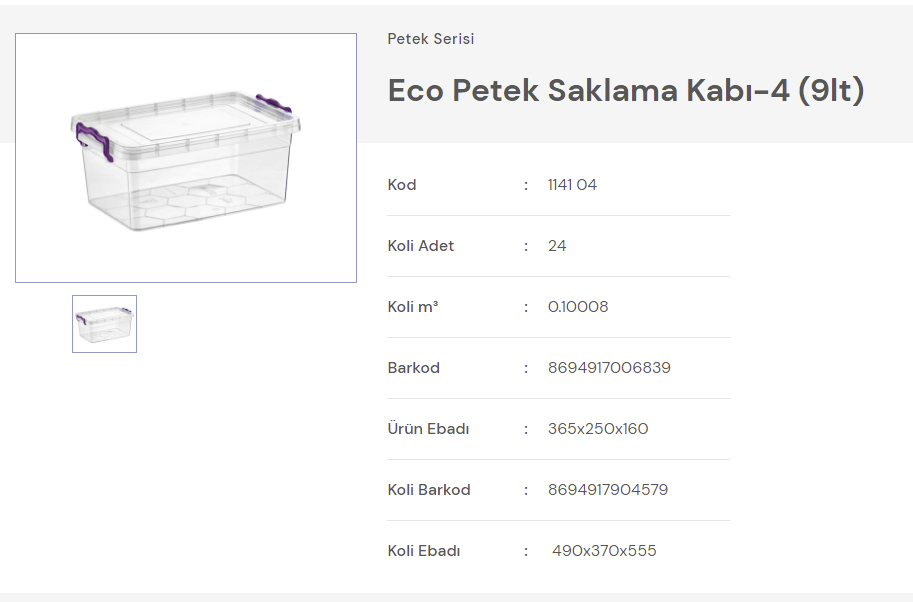Select the Ürün Ebadı label
The height and width of the screenshot is (602, 913).
pyautogui.click(x=428, y=429)
